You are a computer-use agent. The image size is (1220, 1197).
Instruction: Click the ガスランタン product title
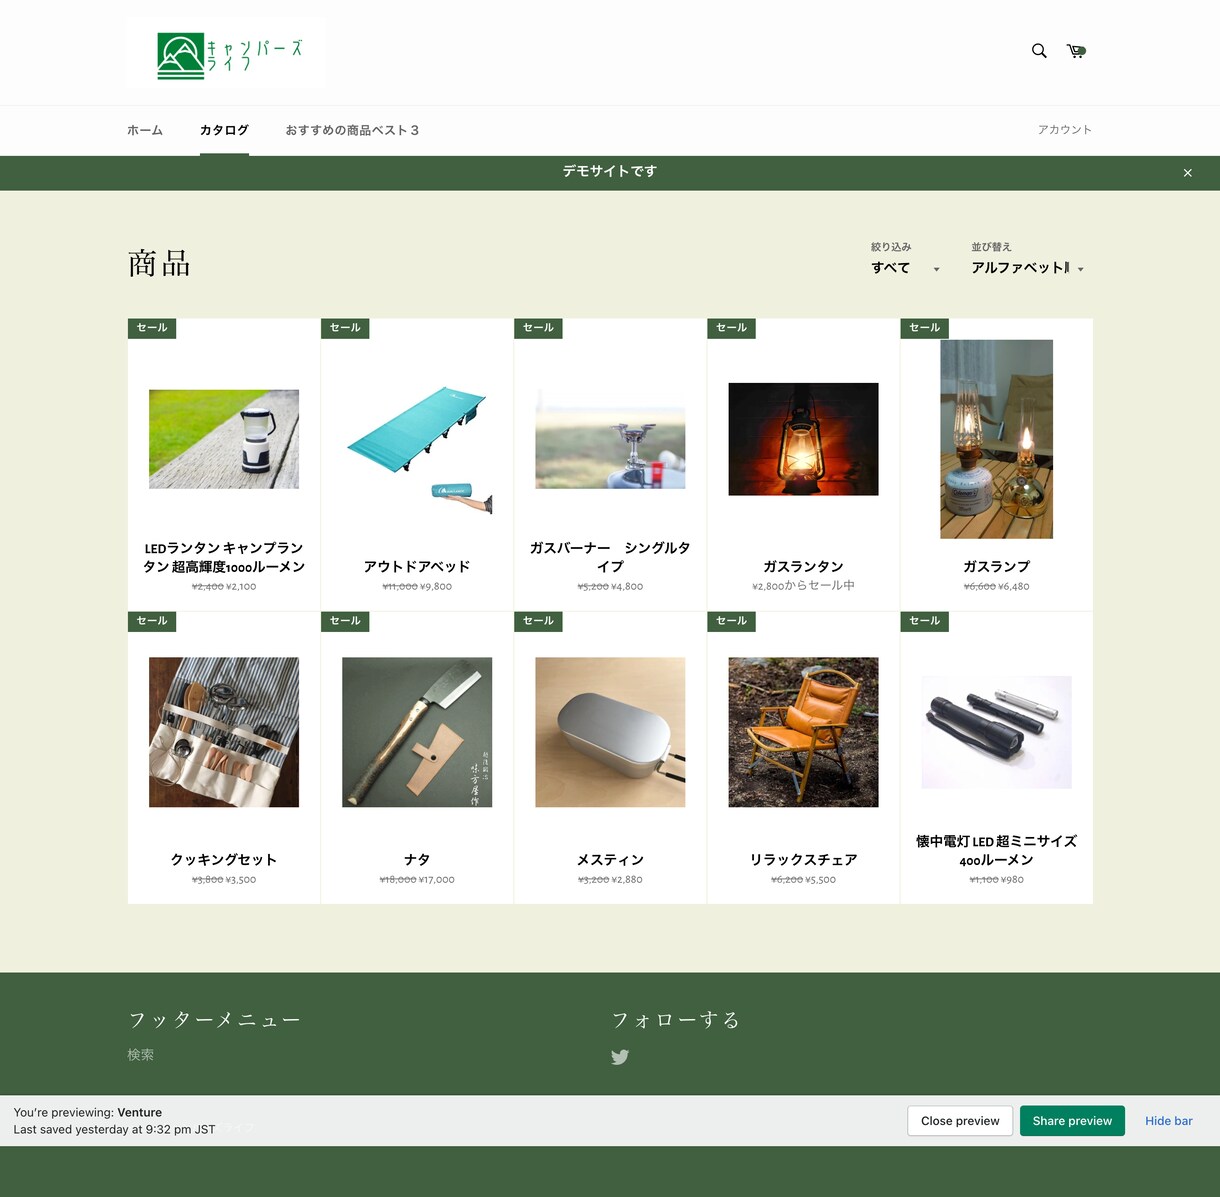coord(803,566)
